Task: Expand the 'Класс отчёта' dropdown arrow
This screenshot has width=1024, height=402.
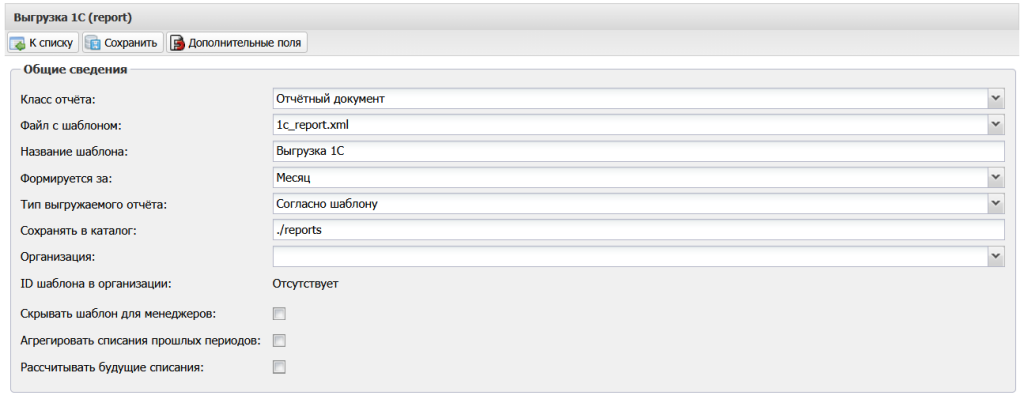Action: coord(995,98)
